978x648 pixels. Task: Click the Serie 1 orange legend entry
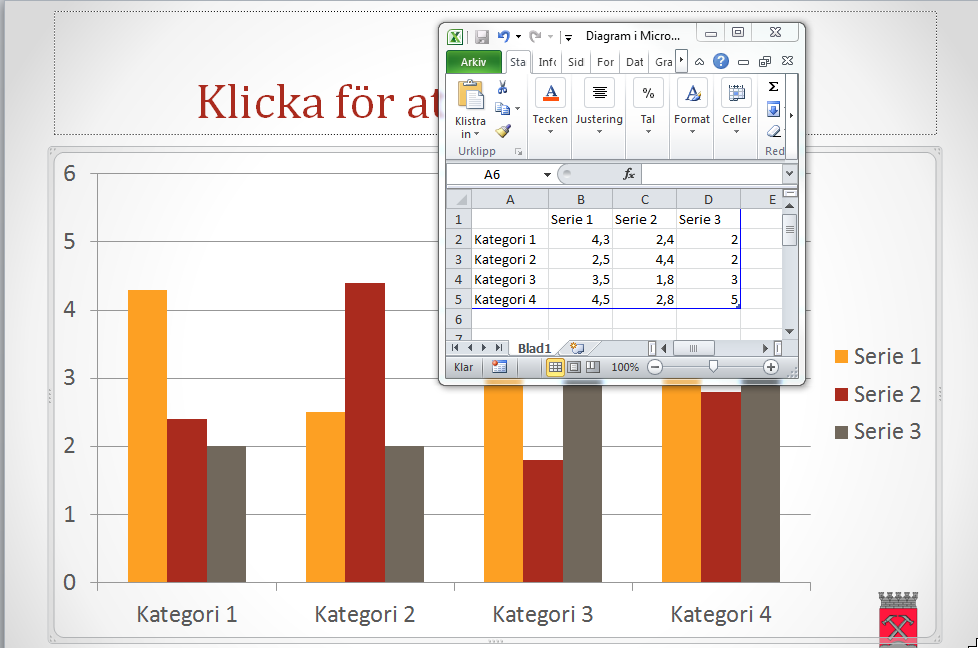point(878,356)
